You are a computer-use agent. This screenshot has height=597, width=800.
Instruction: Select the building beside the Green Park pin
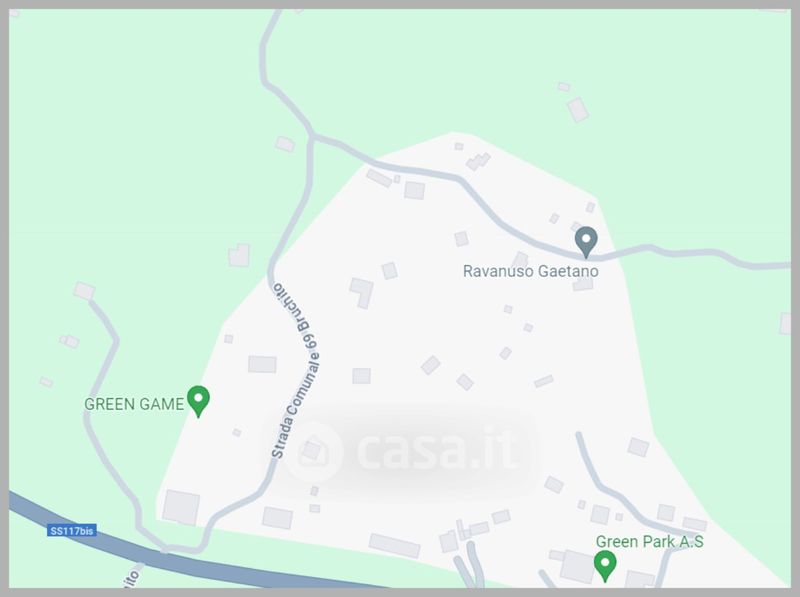pyautogui.click(x=577, y=566)
